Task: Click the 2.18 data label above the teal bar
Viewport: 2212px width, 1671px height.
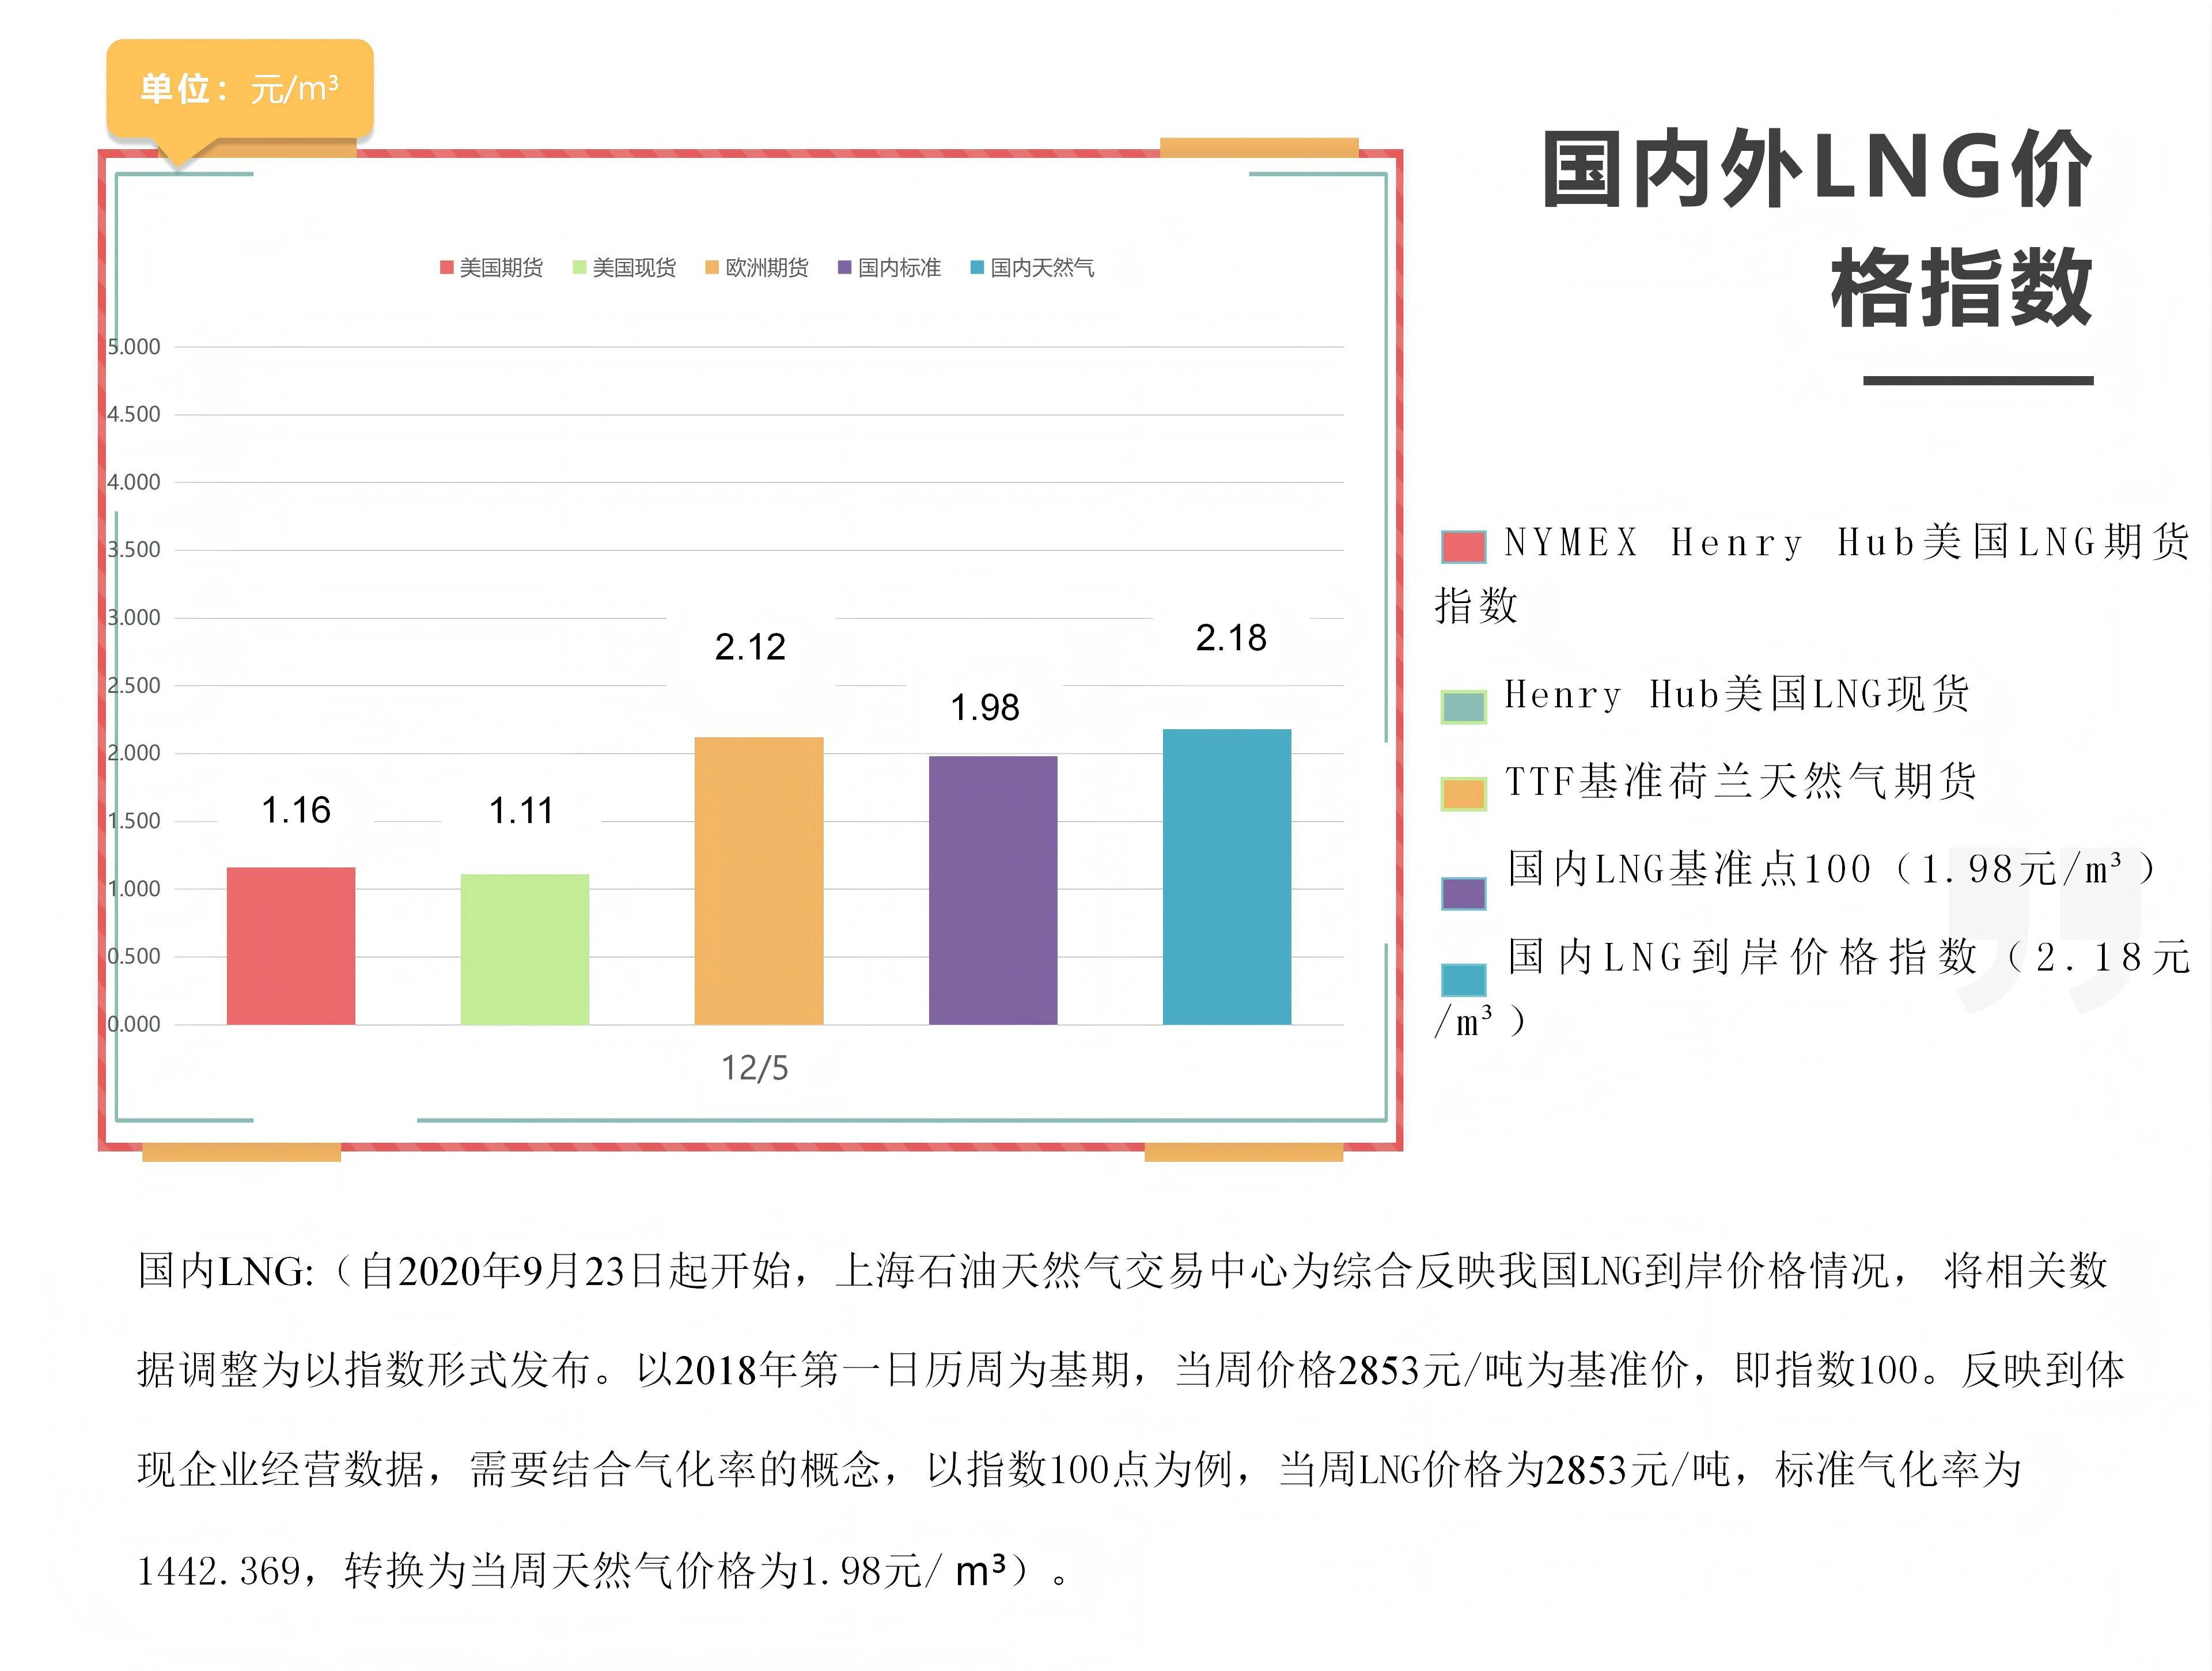Action: (x=1231, y=638)
